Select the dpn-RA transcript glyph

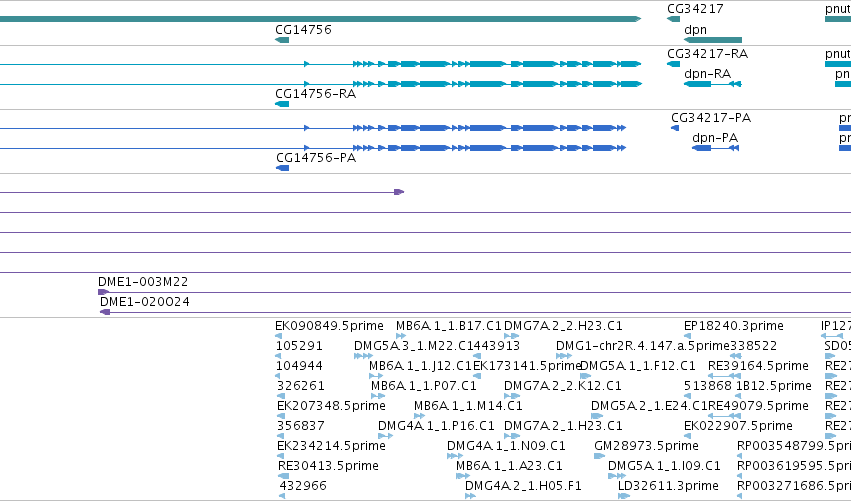(x=713, y=84)
